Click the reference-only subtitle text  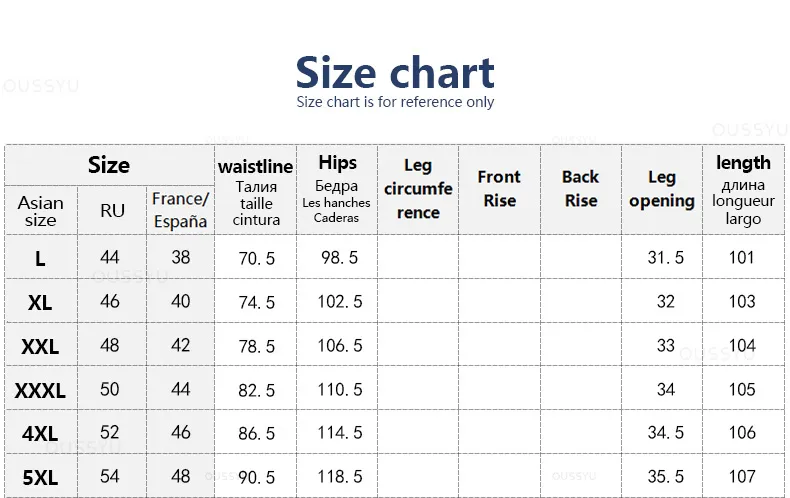tap(395, 102)
